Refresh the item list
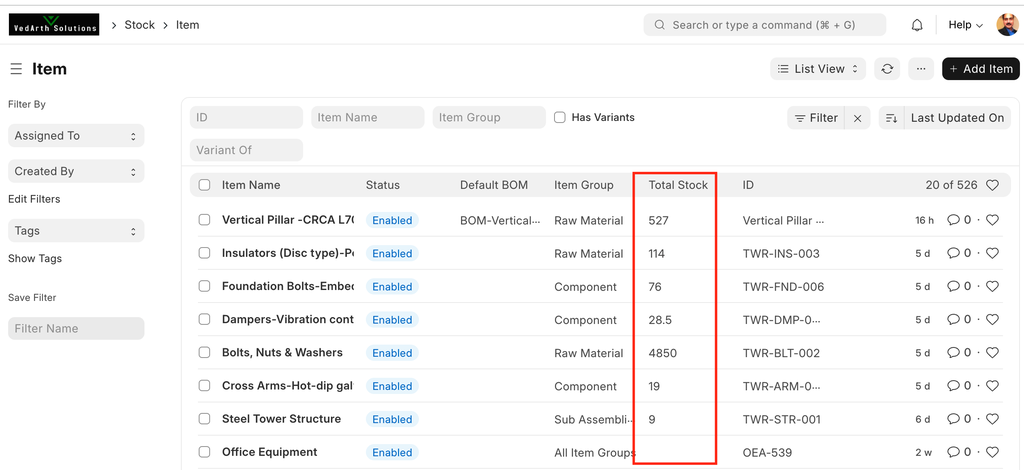 (x=886, y=69)
